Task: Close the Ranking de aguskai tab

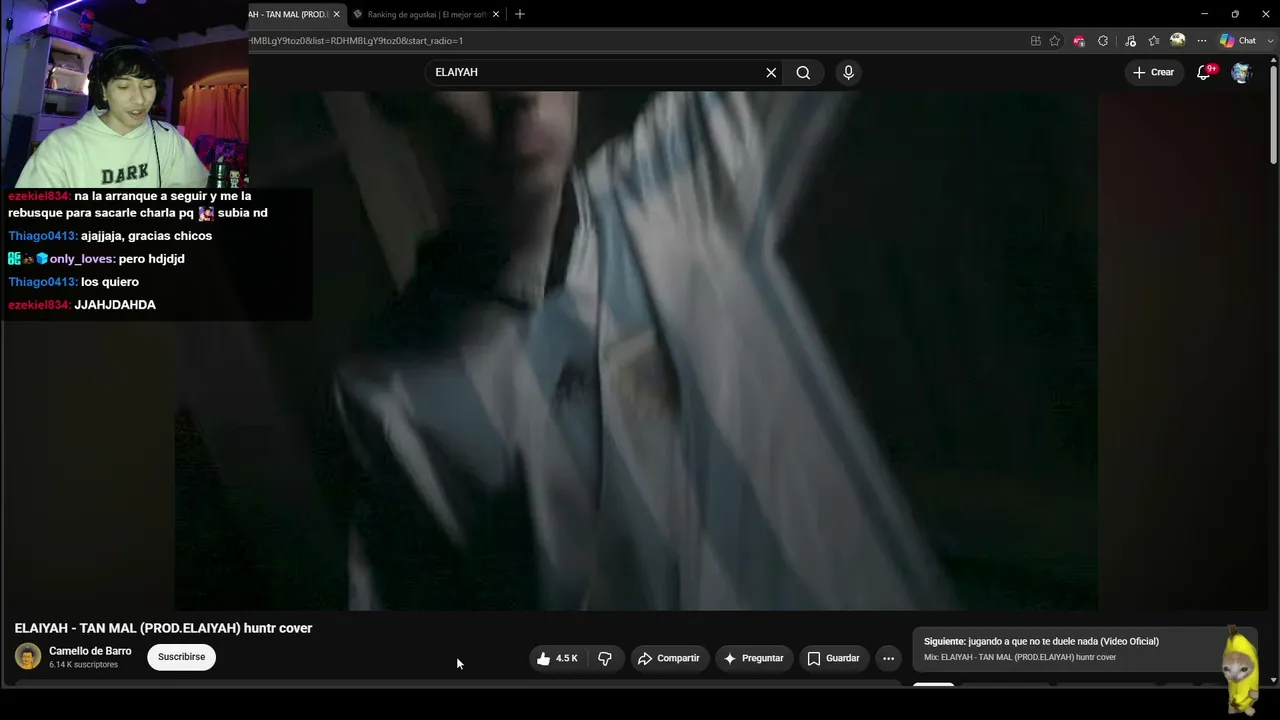Action: click(x=495, y=14)
